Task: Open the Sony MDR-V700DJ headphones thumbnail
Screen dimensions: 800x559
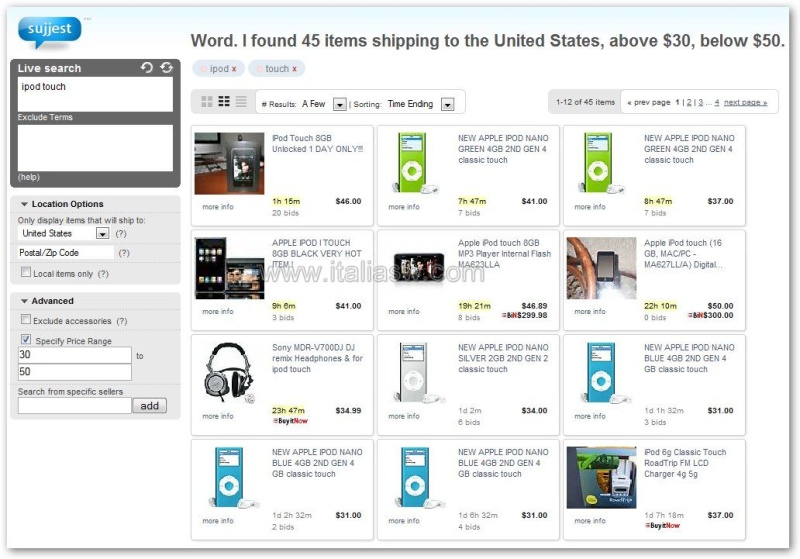Action: click(x=229, y=373)
